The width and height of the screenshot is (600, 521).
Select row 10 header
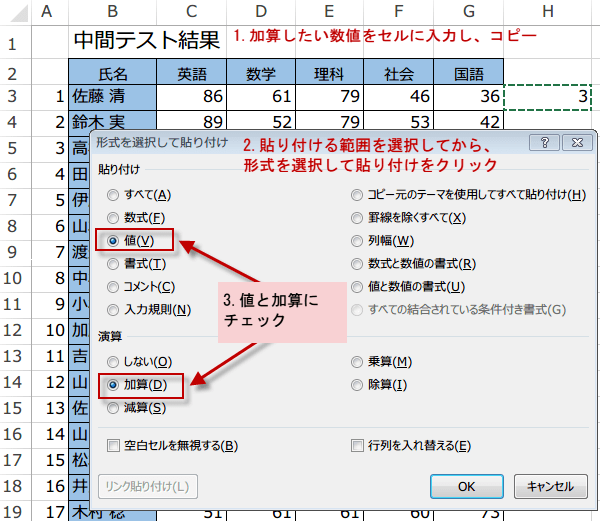15,279
